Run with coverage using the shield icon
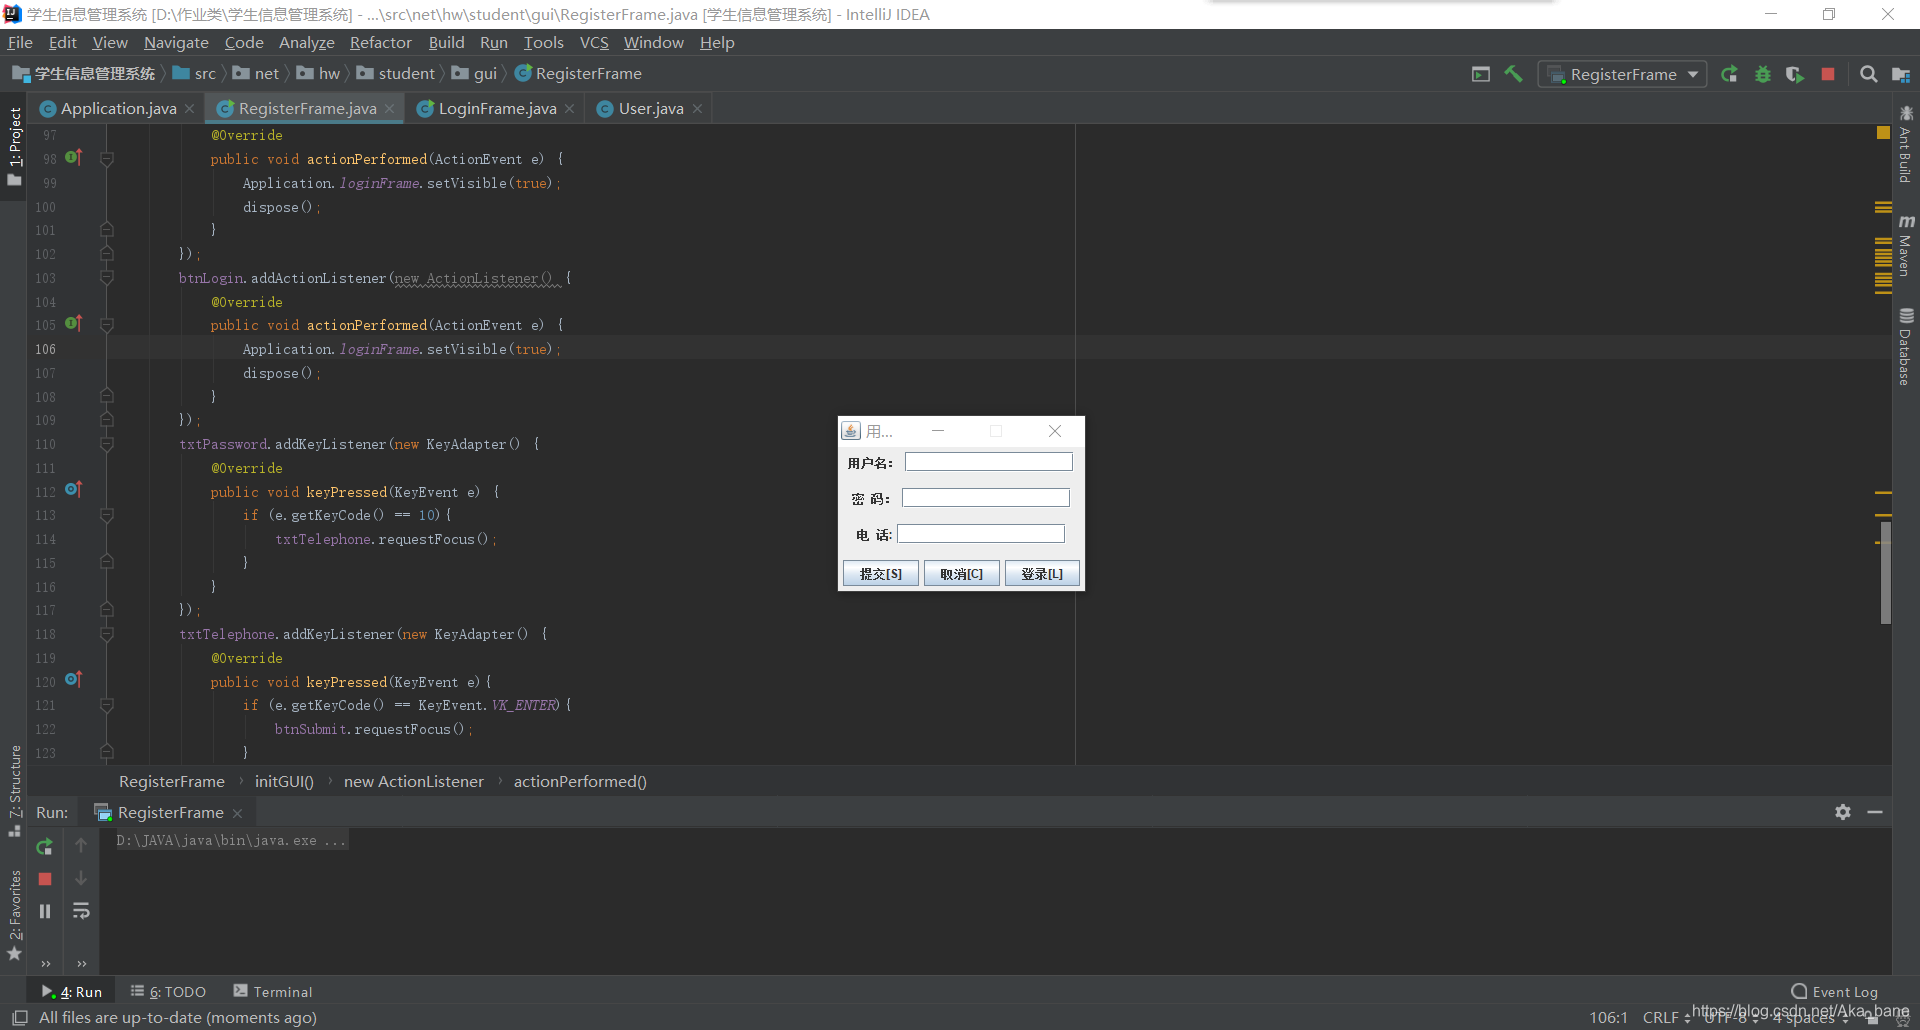Screen dimensions: 1920x1030 1795,74
